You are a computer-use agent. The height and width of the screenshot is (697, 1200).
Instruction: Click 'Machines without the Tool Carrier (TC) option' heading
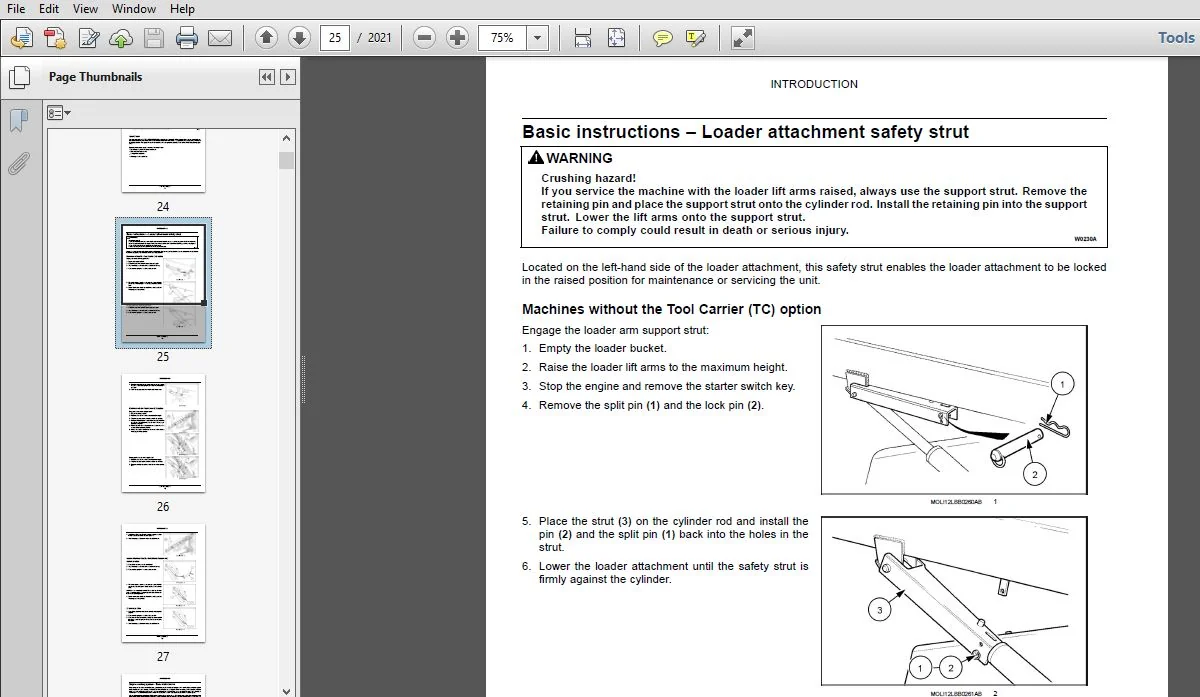coord(671,309)
